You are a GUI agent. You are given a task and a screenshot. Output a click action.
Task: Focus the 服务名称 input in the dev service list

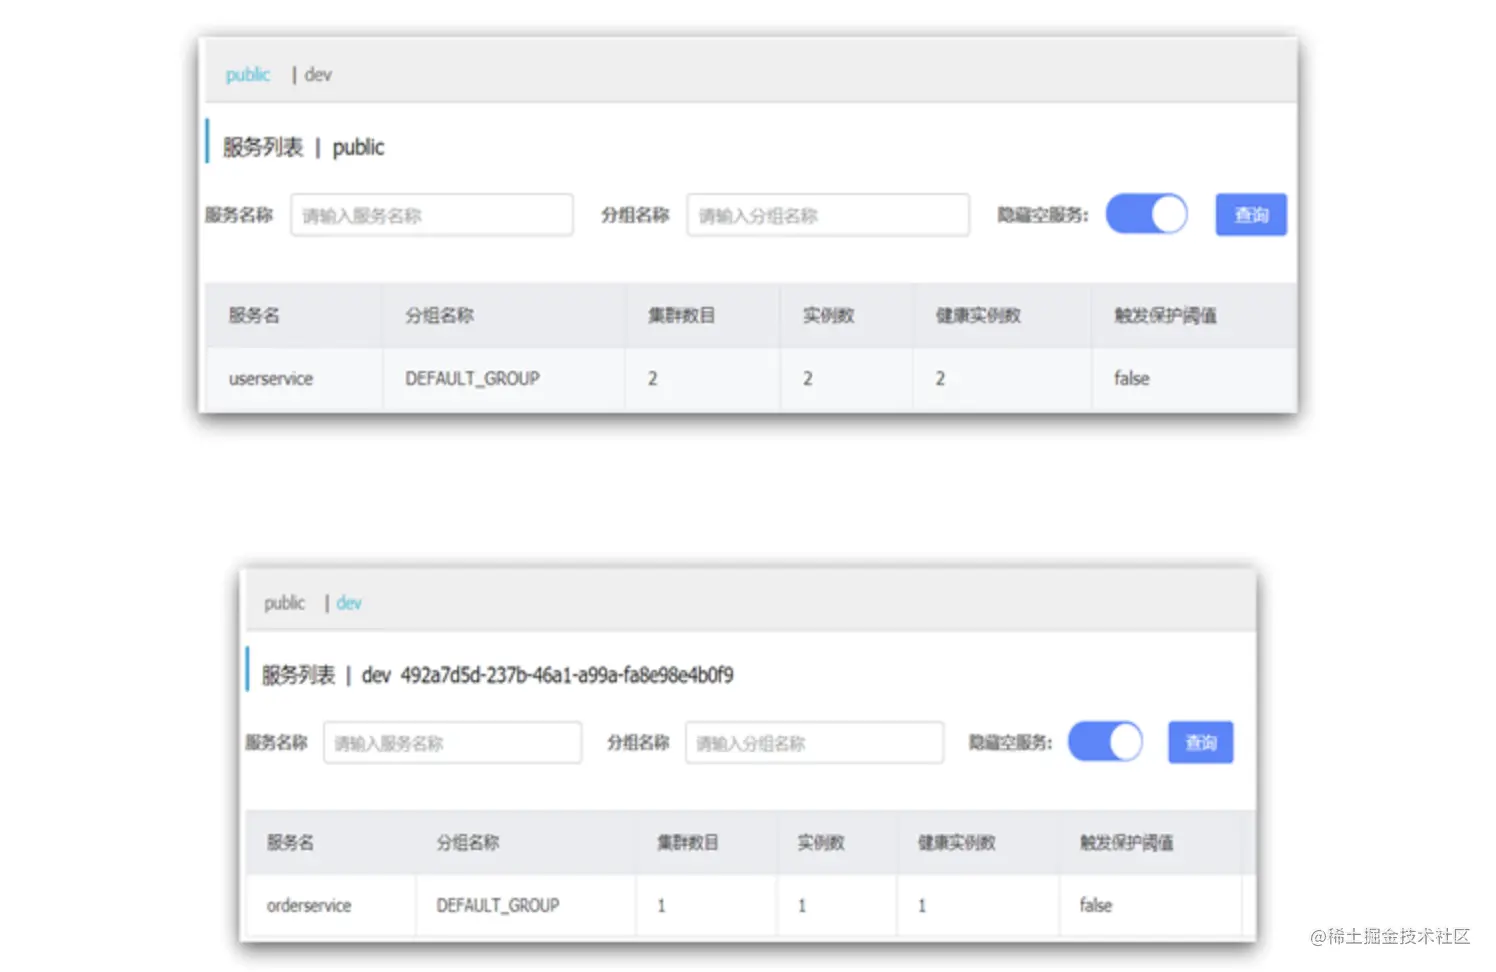point(452,743)
